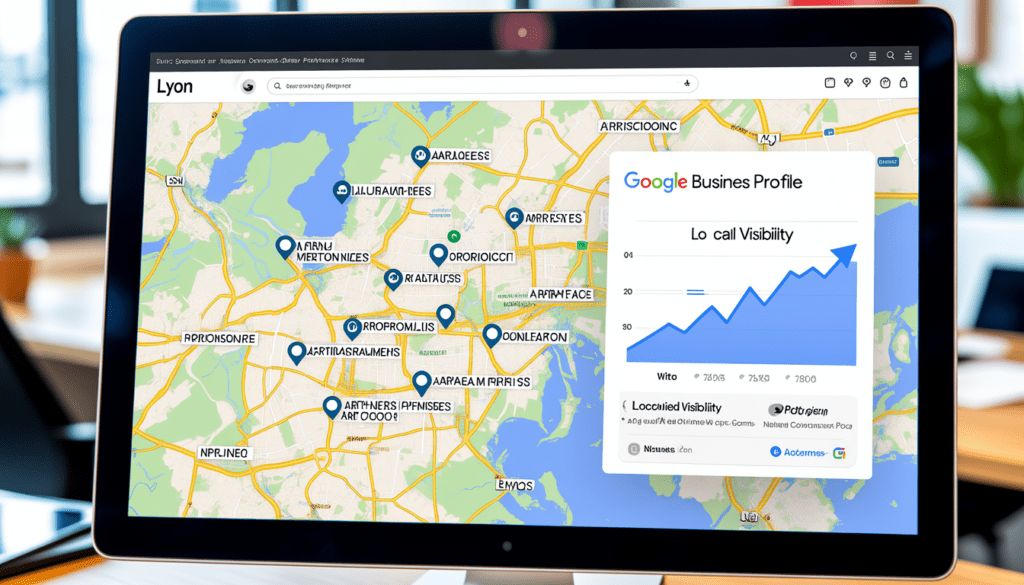Open the list menu icon in top dark bar

pyautogui.click(x=872, y=56)
